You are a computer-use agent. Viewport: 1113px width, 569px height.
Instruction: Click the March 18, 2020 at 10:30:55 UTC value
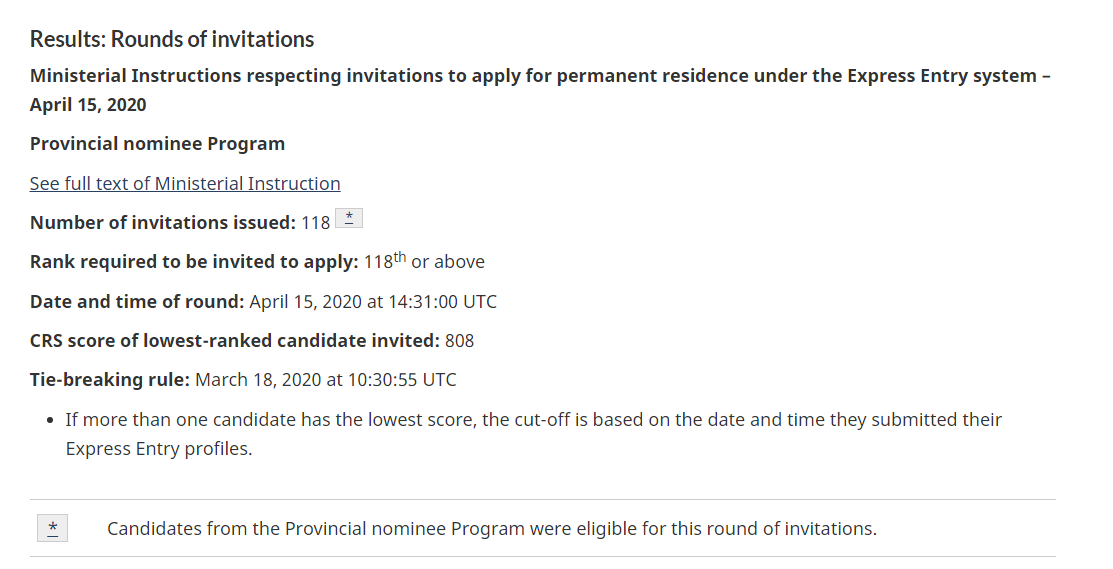326,380
